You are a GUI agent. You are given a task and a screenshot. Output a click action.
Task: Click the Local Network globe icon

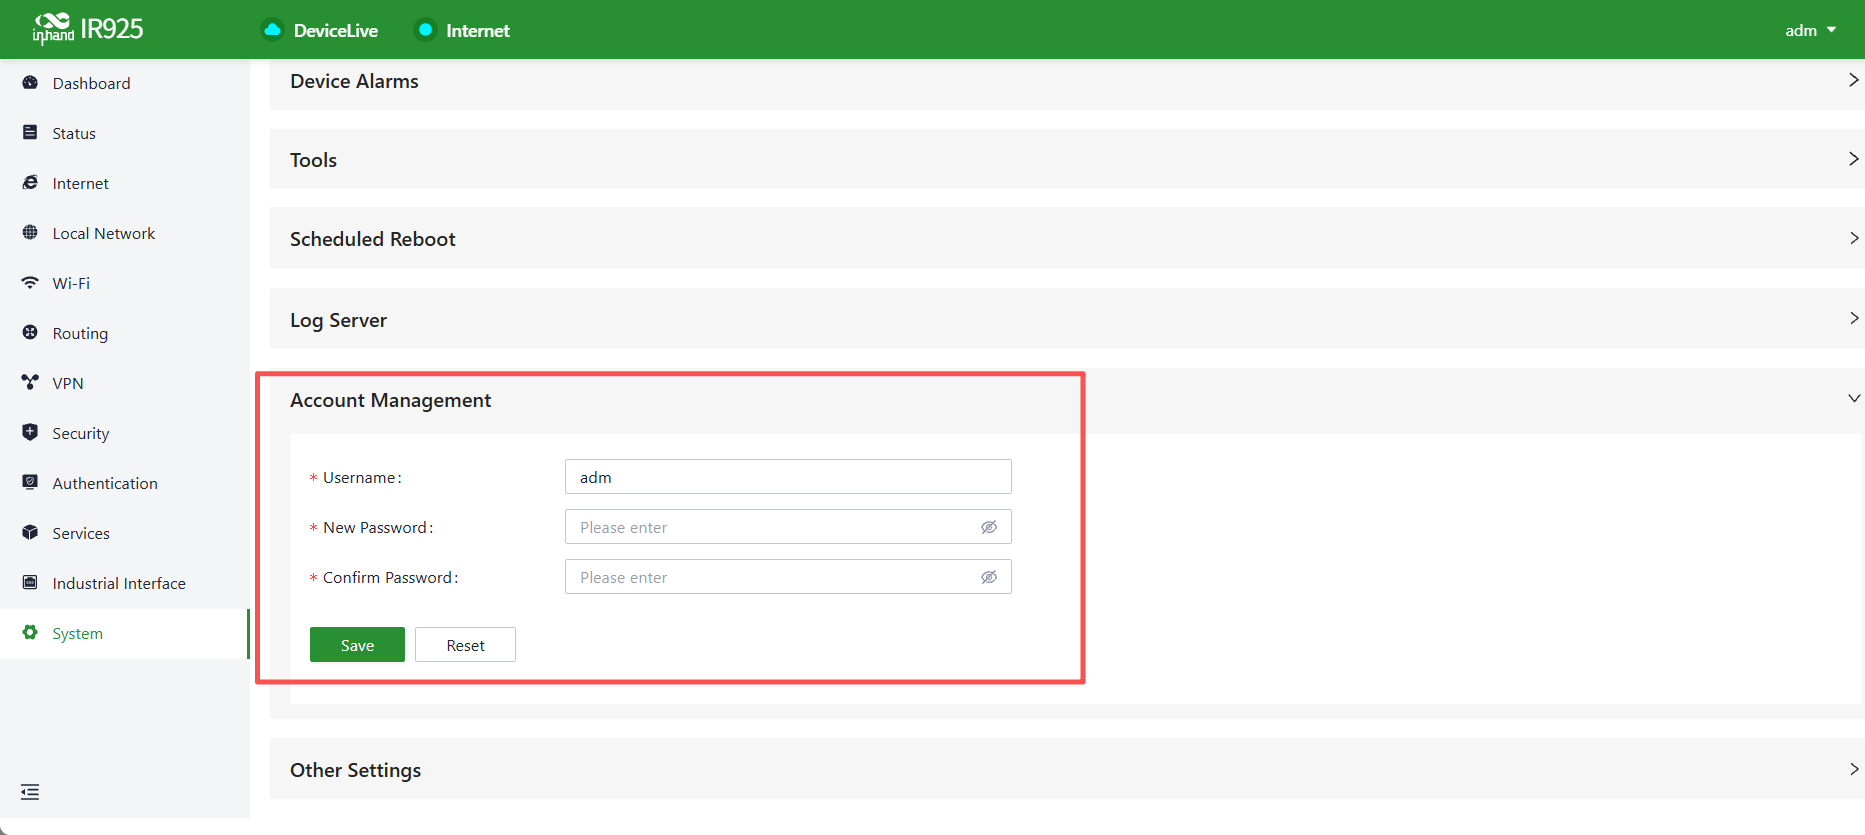tap(30, 233)
